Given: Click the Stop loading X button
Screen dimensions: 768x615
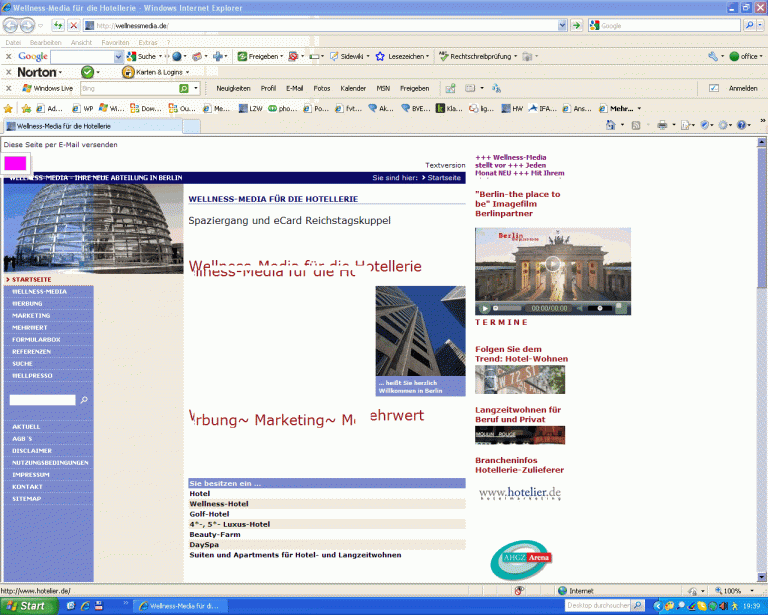Looking at the screenshot, I should point(74,25).
